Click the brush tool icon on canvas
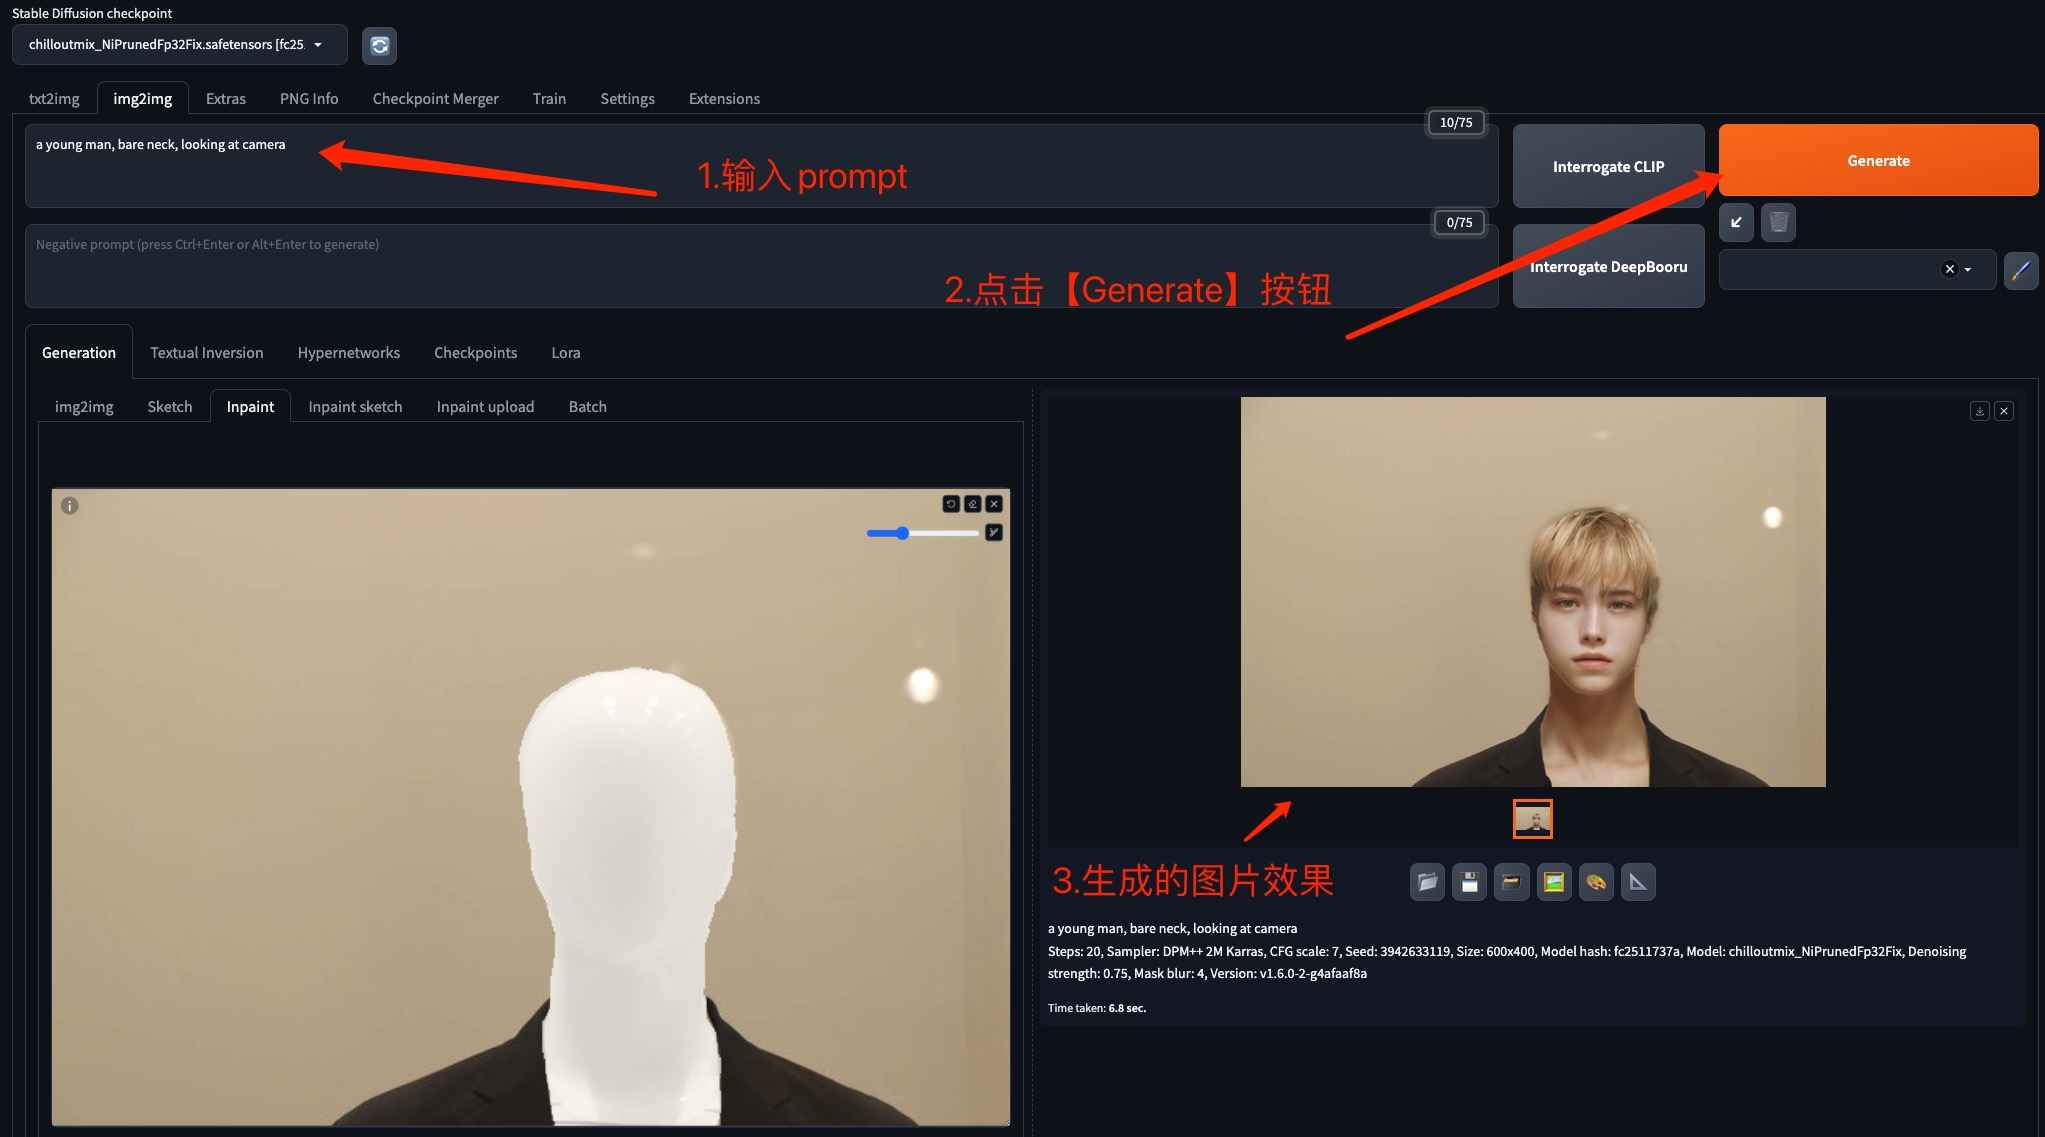This screenshot has width=2045, height=1137. 994,533
